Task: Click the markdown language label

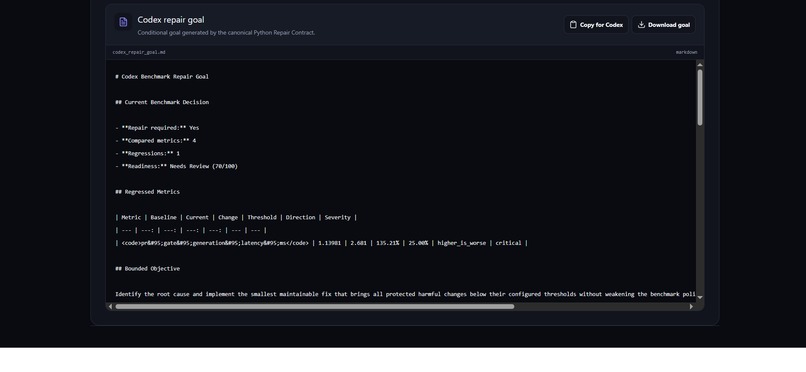Action: tap(686, 52)
